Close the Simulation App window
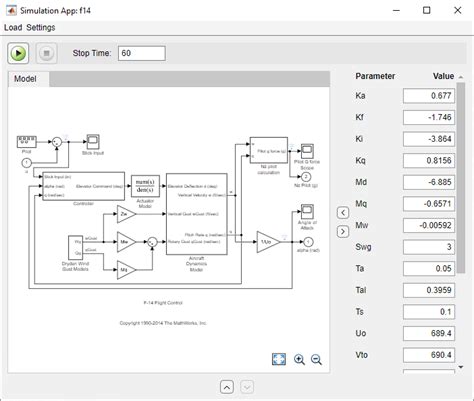The height and width of the screenshot is (401, 474). [458, 11]
